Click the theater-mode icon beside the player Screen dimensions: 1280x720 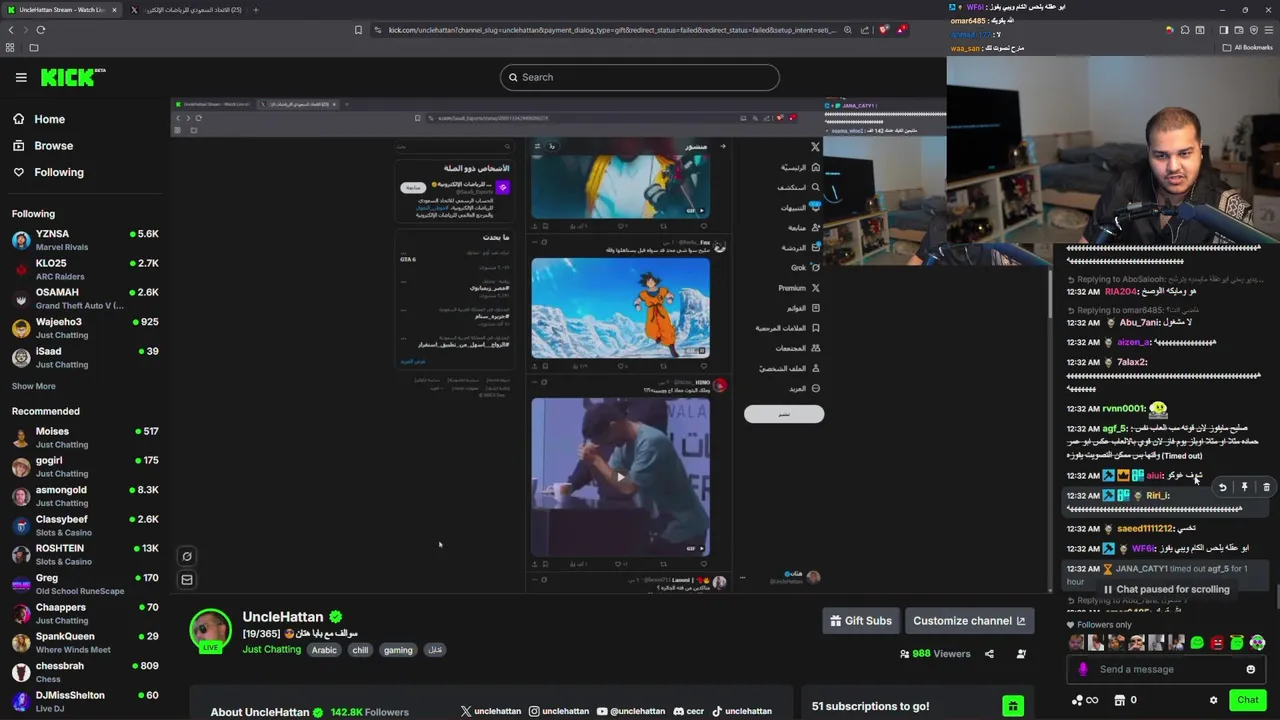pos(187,556)
